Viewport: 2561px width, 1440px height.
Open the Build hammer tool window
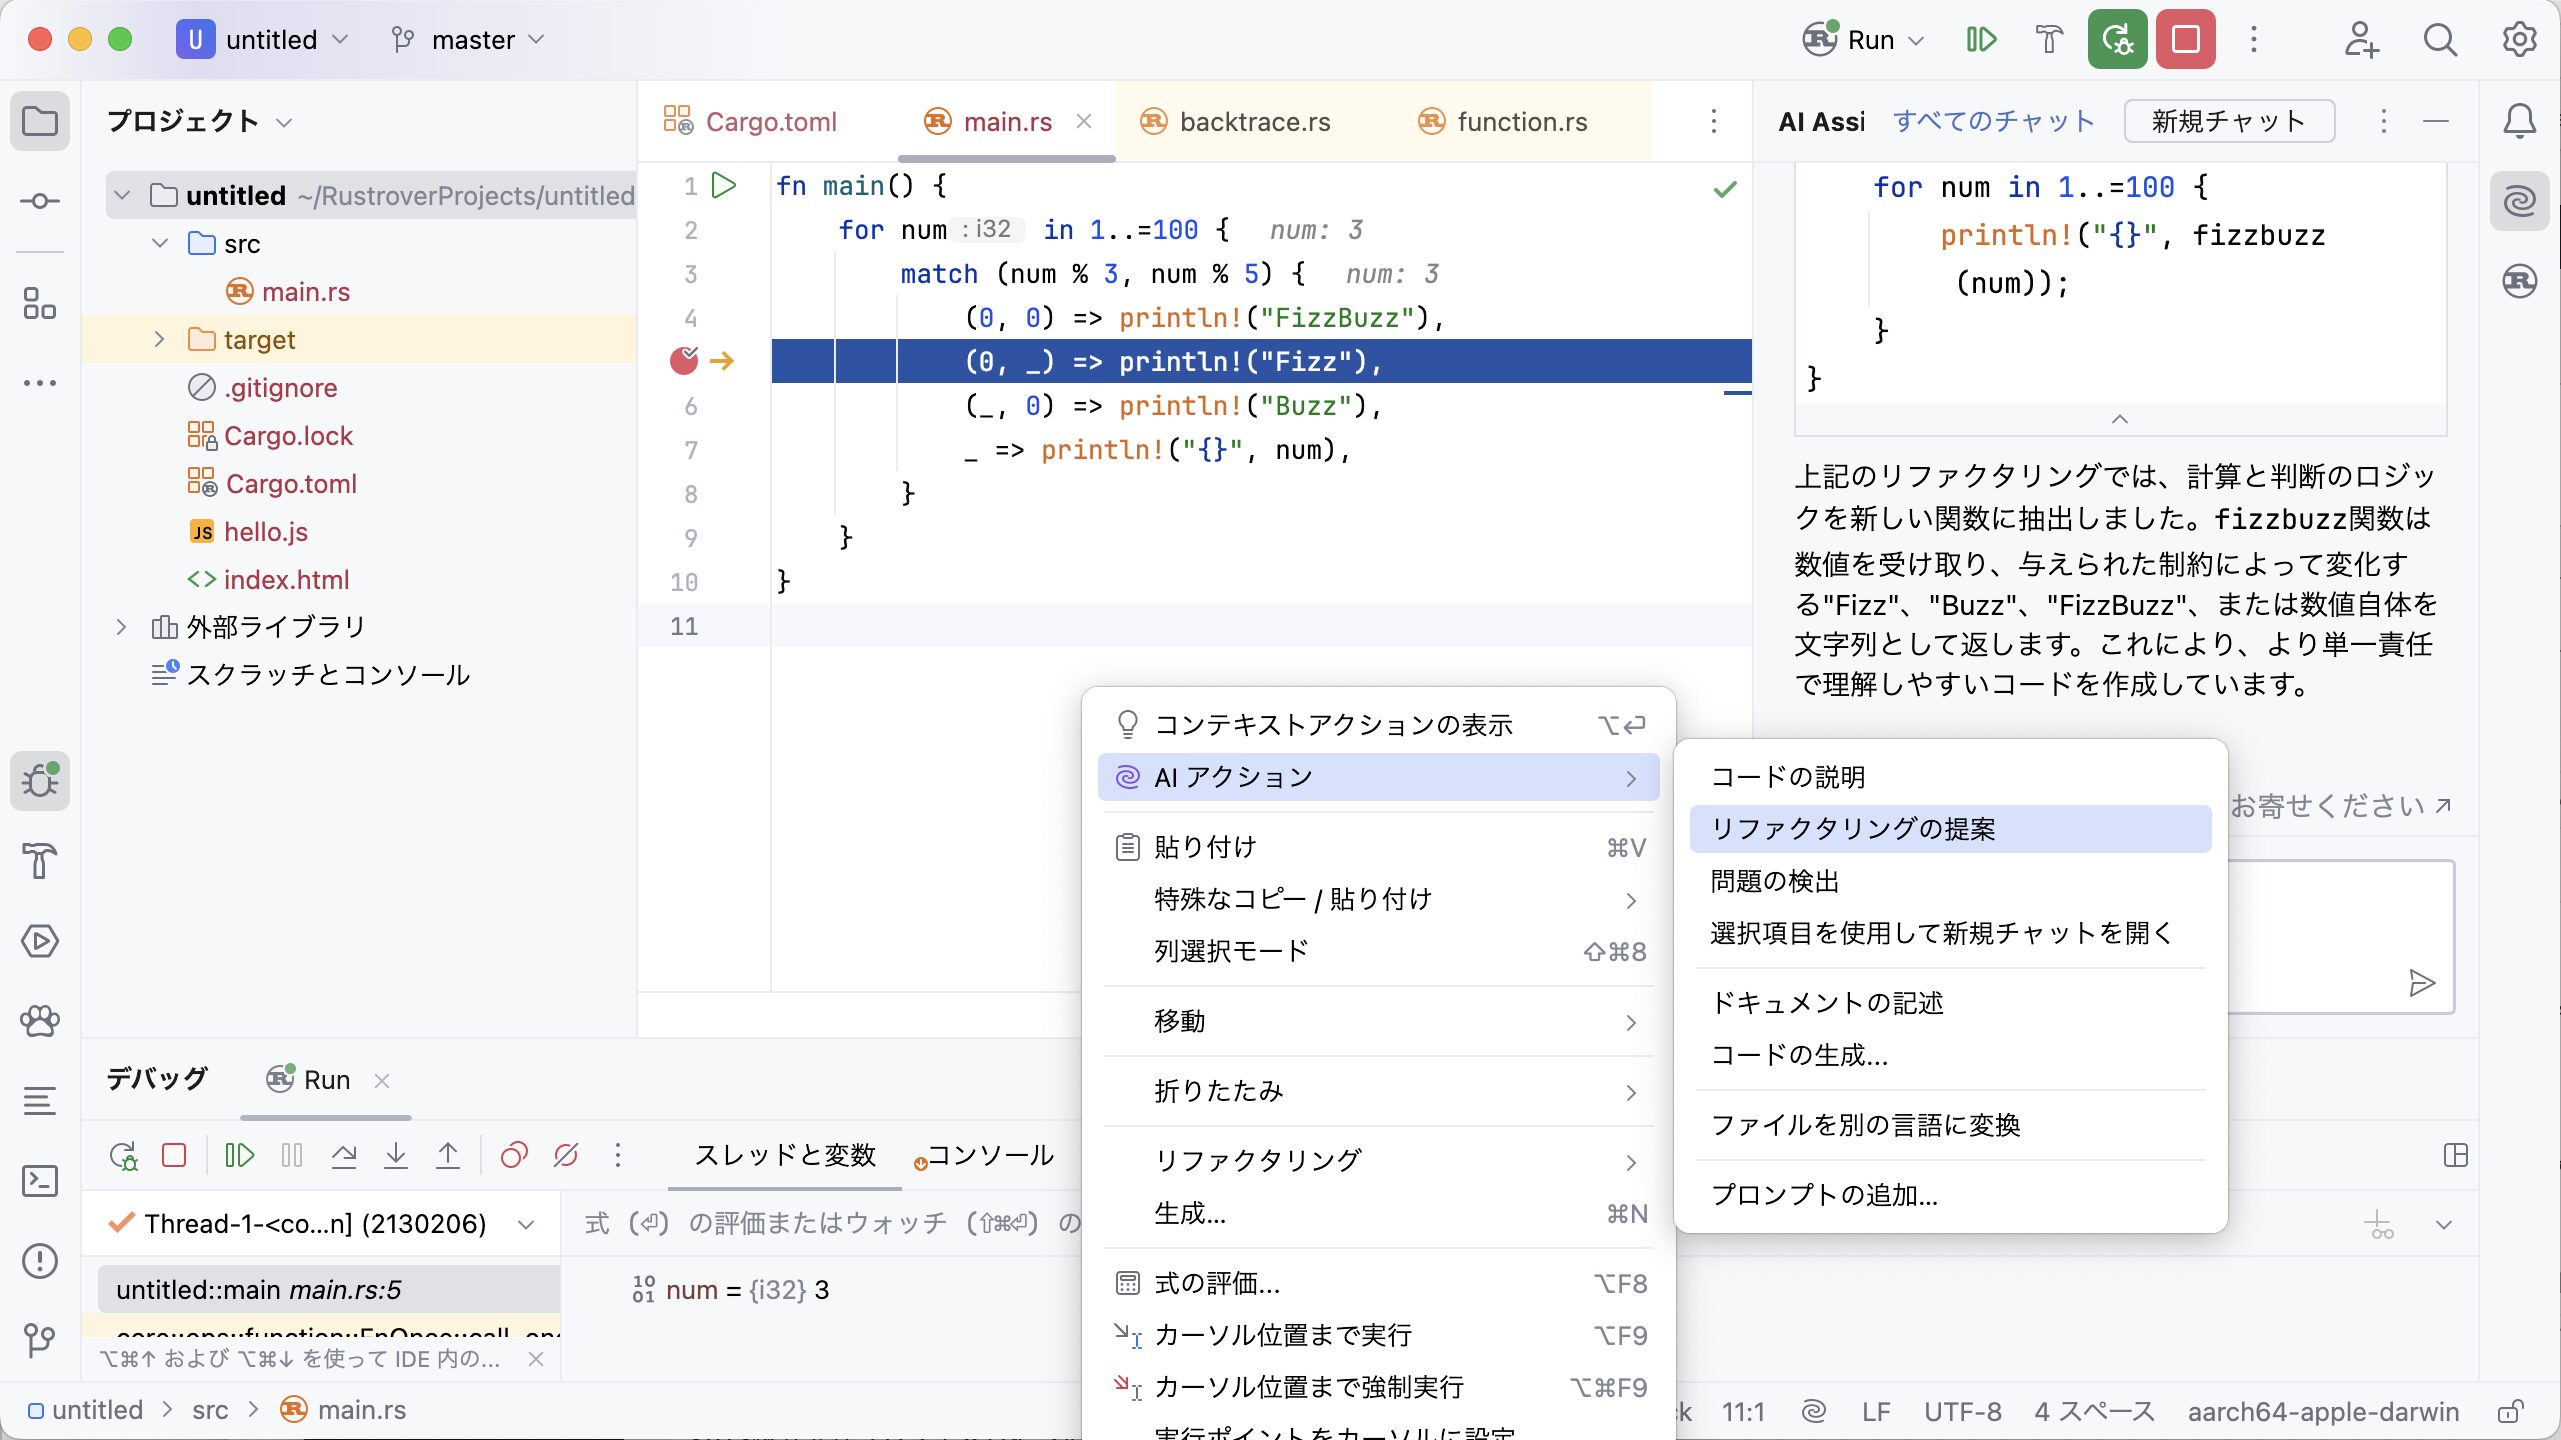40,861
